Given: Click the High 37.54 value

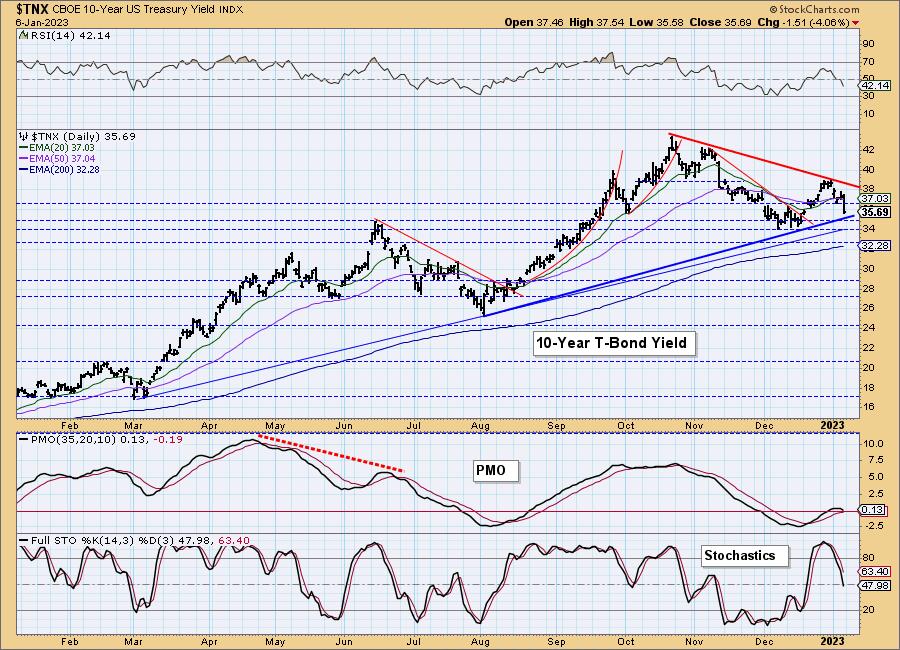Looking at the screenshot, I should [596, 22].
